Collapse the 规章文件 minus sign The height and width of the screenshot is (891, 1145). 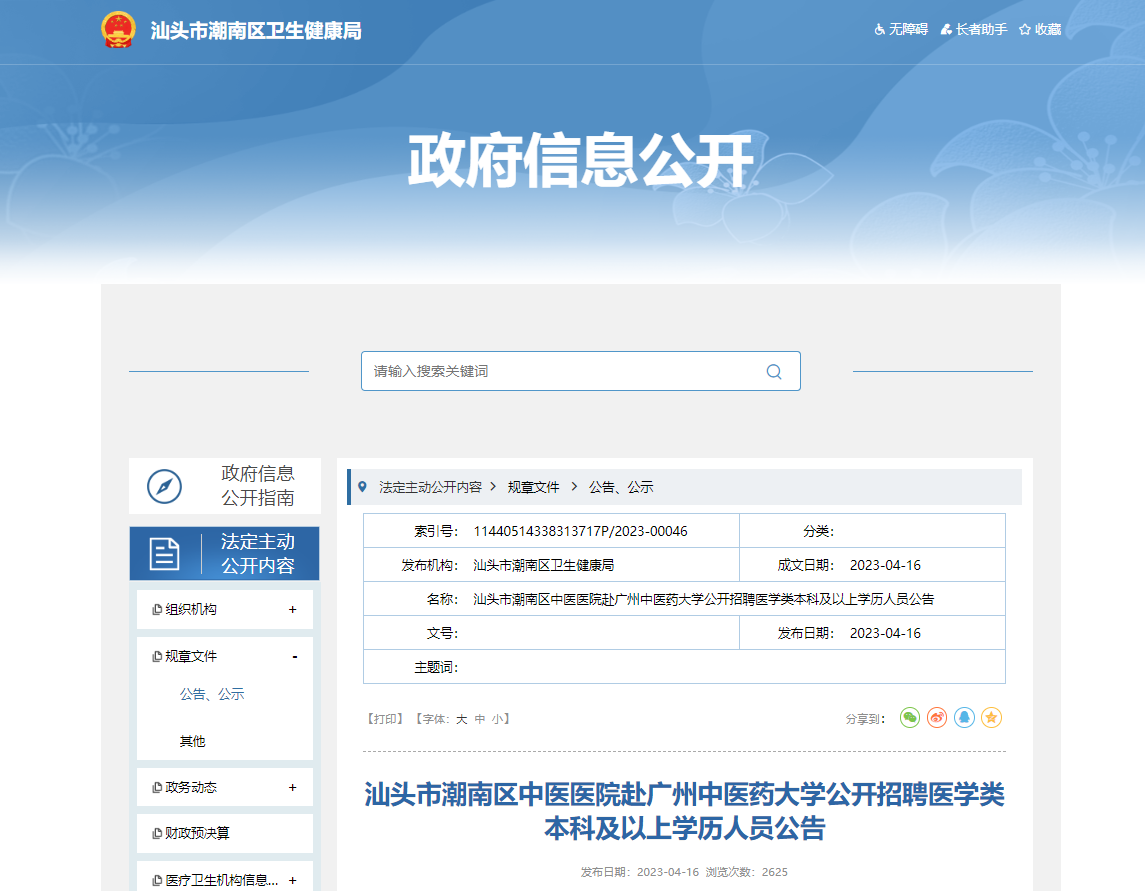click(x=294, y=657)
